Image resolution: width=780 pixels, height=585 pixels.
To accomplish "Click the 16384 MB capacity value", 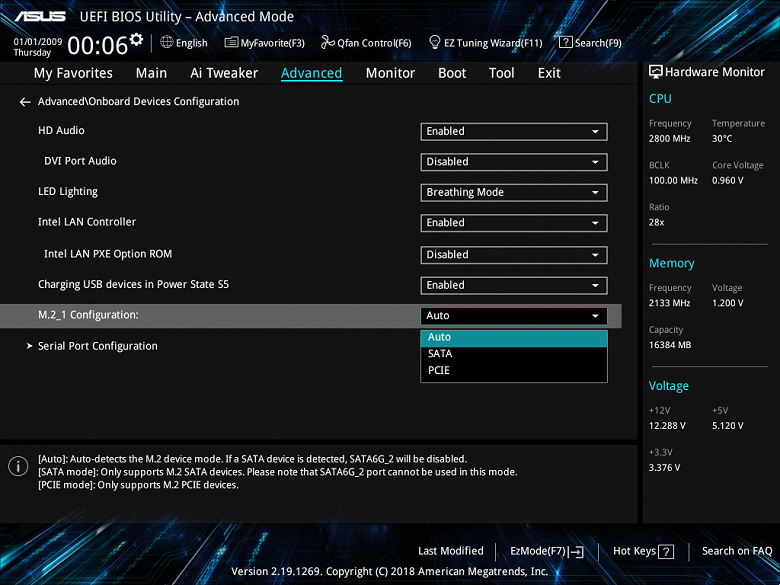I will pos(670,345).
